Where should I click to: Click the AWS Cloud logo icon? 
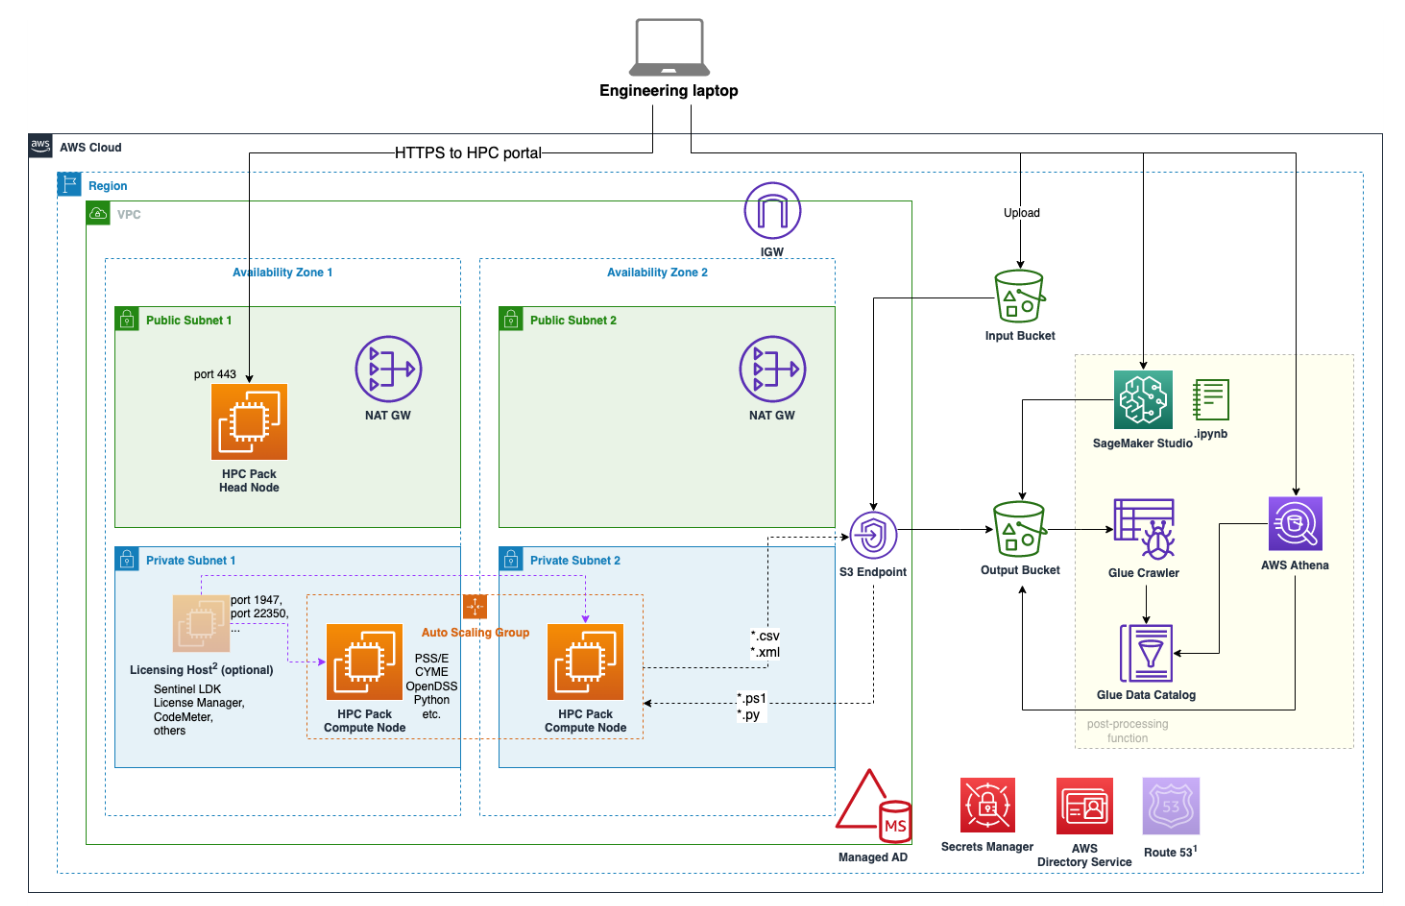point(40,146)
